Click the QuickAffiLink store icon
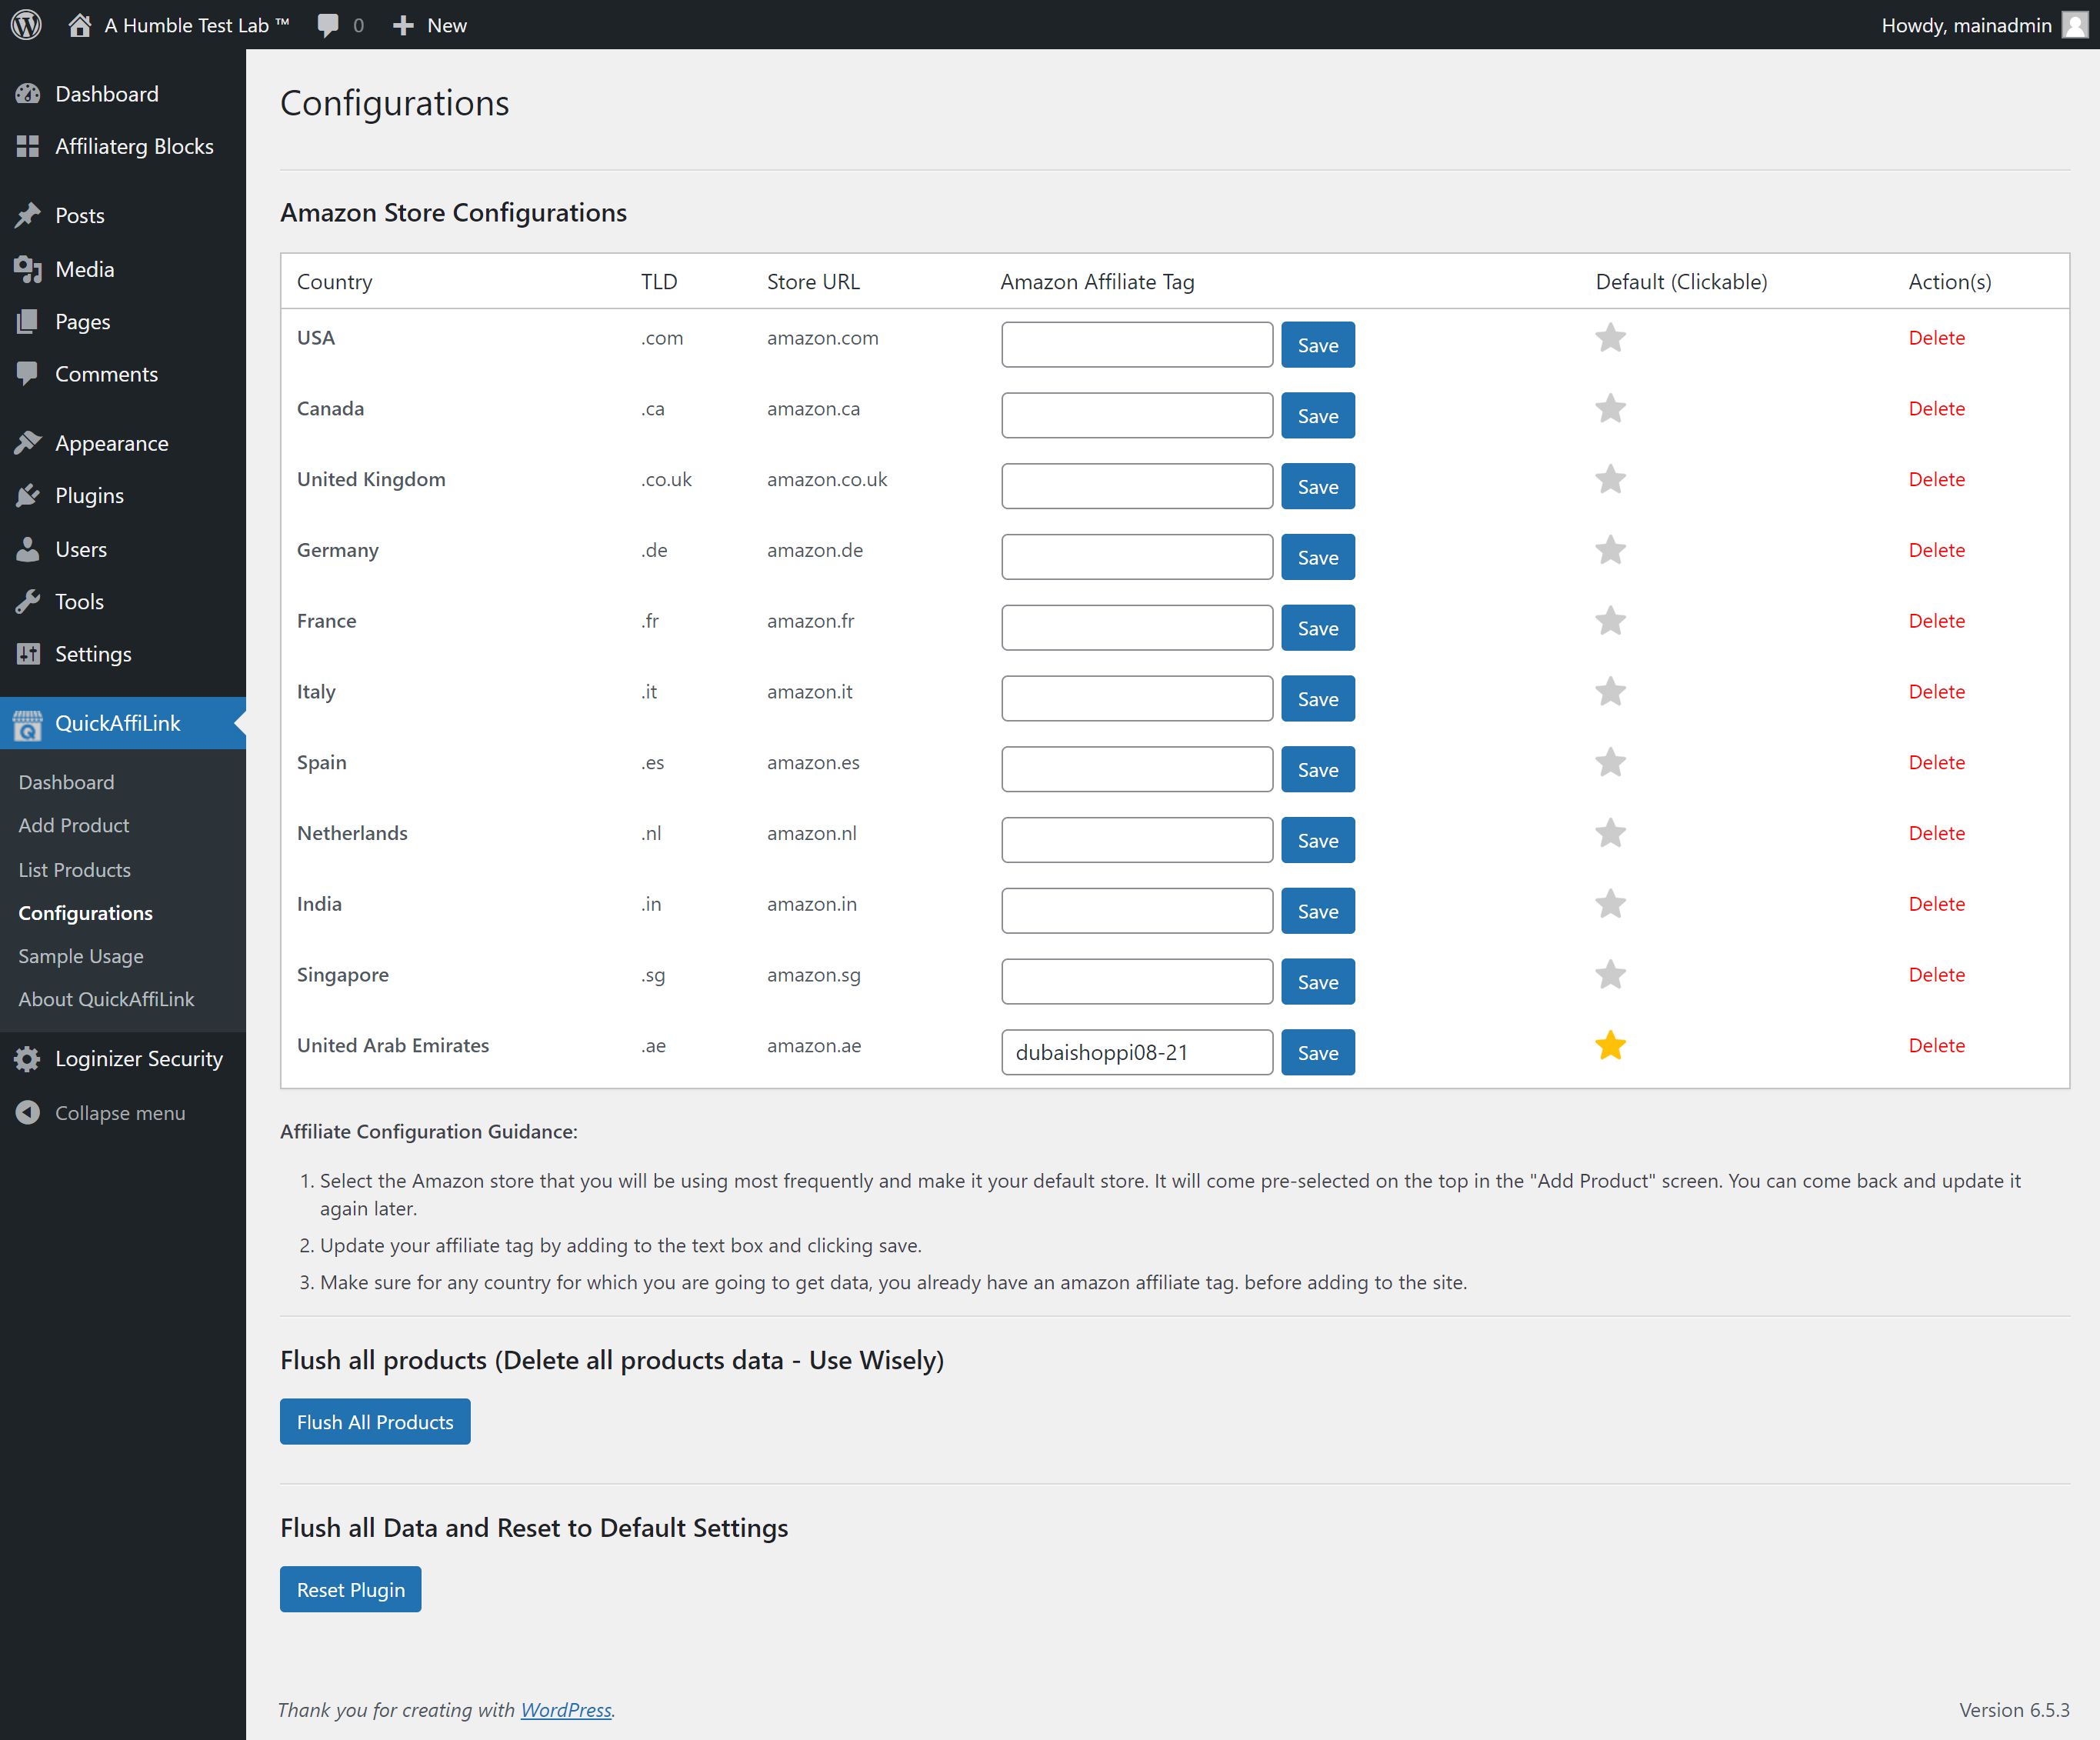This screenshot has height=1740, width=2100. click(x=28, y=725)
